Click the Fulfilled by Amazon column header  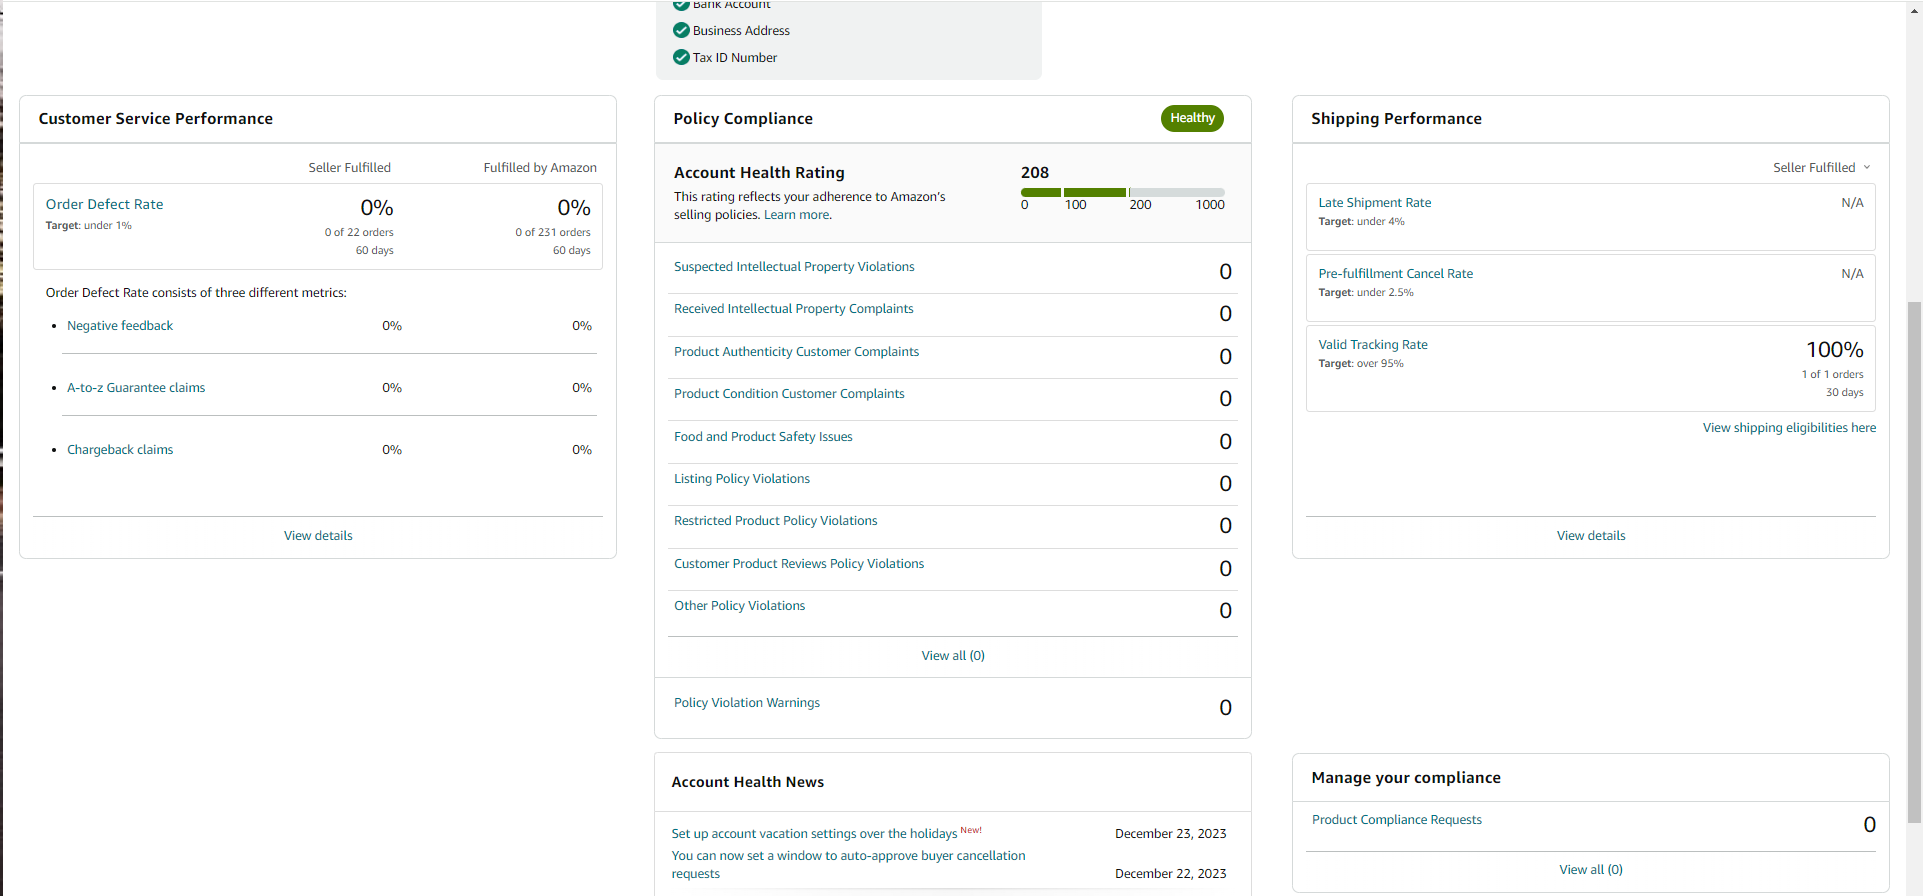[540, 168]
